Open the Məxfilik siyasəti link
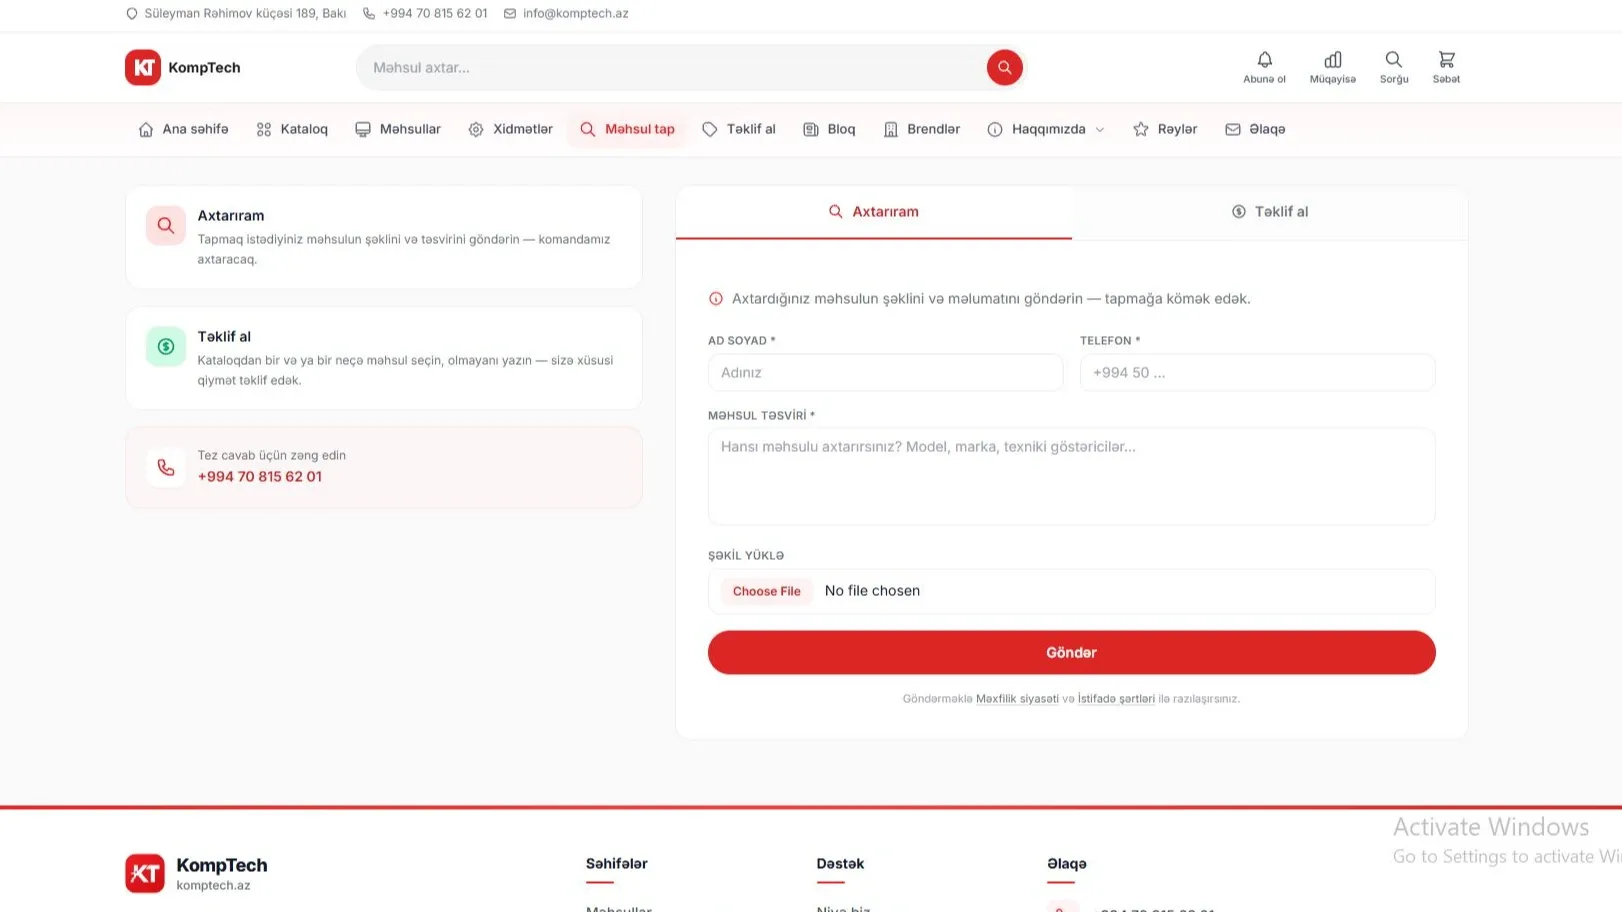Screen dimensions: 1622x912 click(1017, 699)
